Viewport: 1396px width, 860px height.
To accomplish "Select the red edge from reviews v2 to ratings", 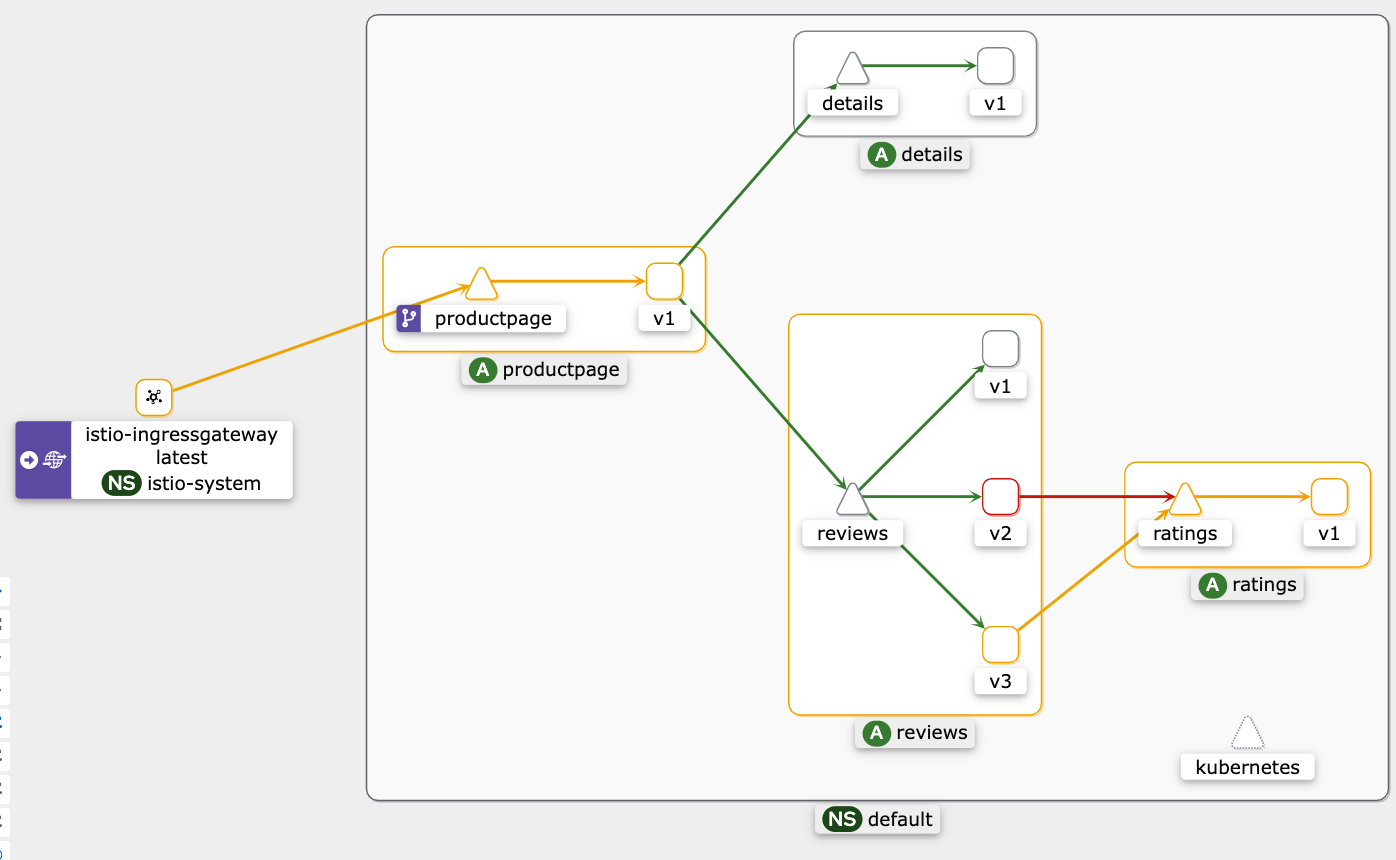I will (1095, 496).
